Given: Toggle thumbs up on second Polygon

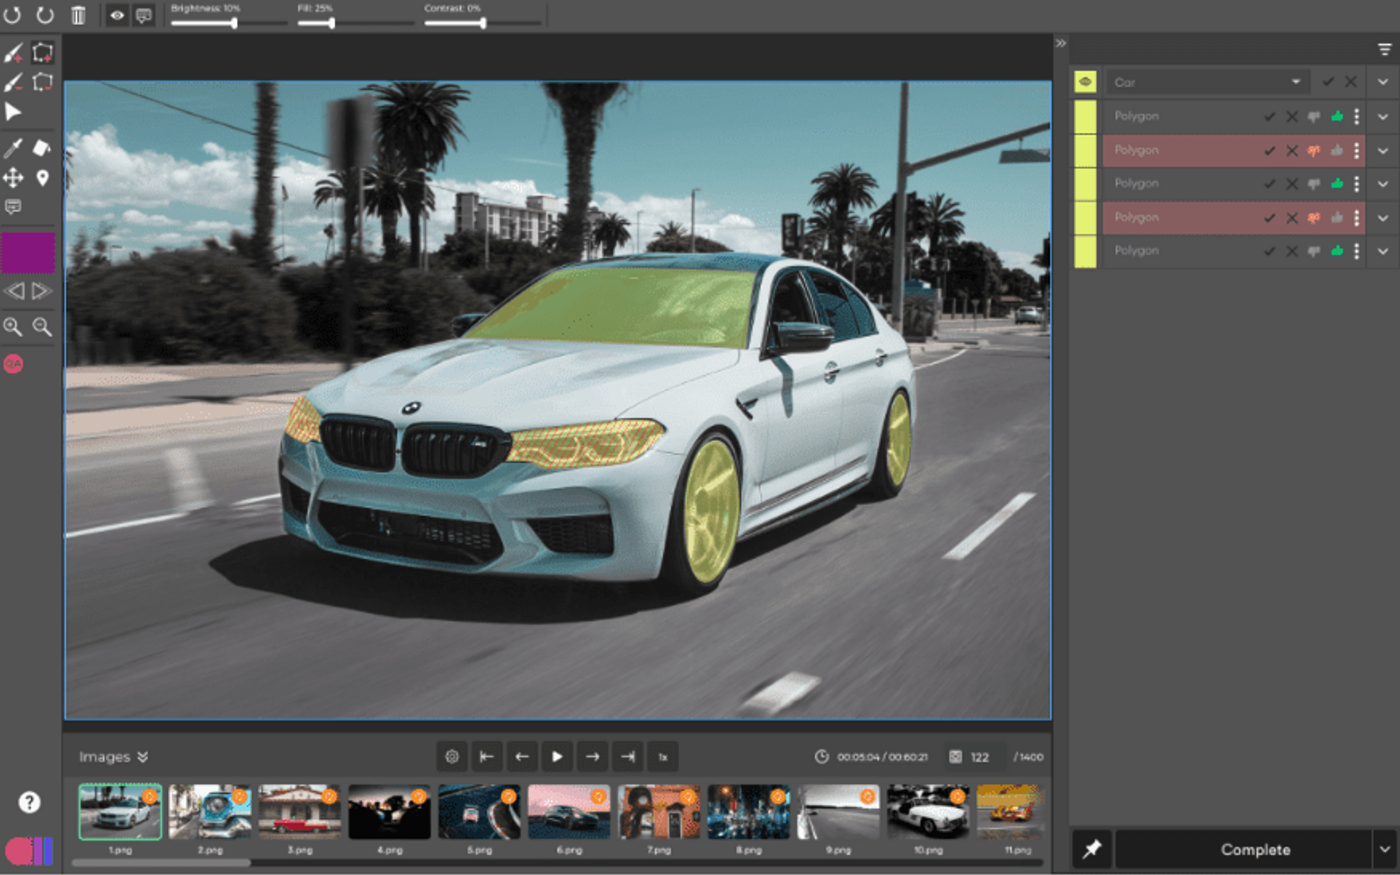Looking at the screenshot, I should 1337,151.
